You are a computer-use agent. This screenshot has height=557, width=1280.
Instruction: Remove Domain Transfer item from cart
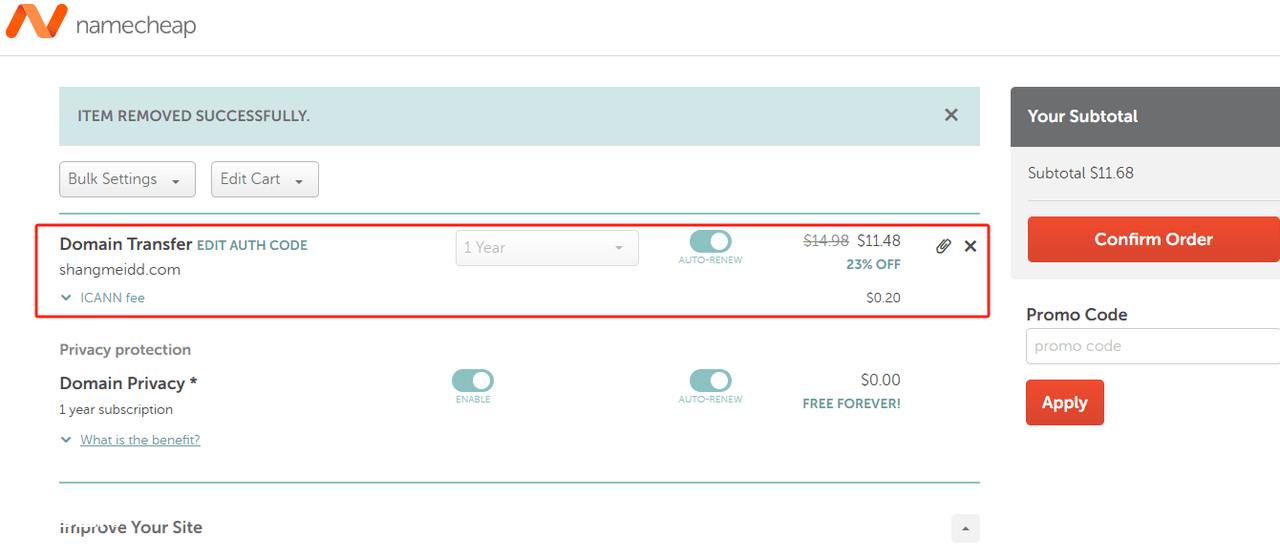970,246
